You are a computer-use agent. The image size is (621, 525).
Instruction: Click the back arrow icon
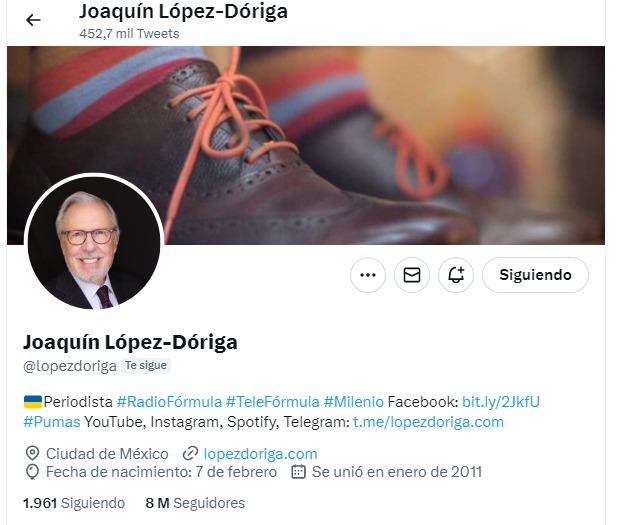click(33, 20)
